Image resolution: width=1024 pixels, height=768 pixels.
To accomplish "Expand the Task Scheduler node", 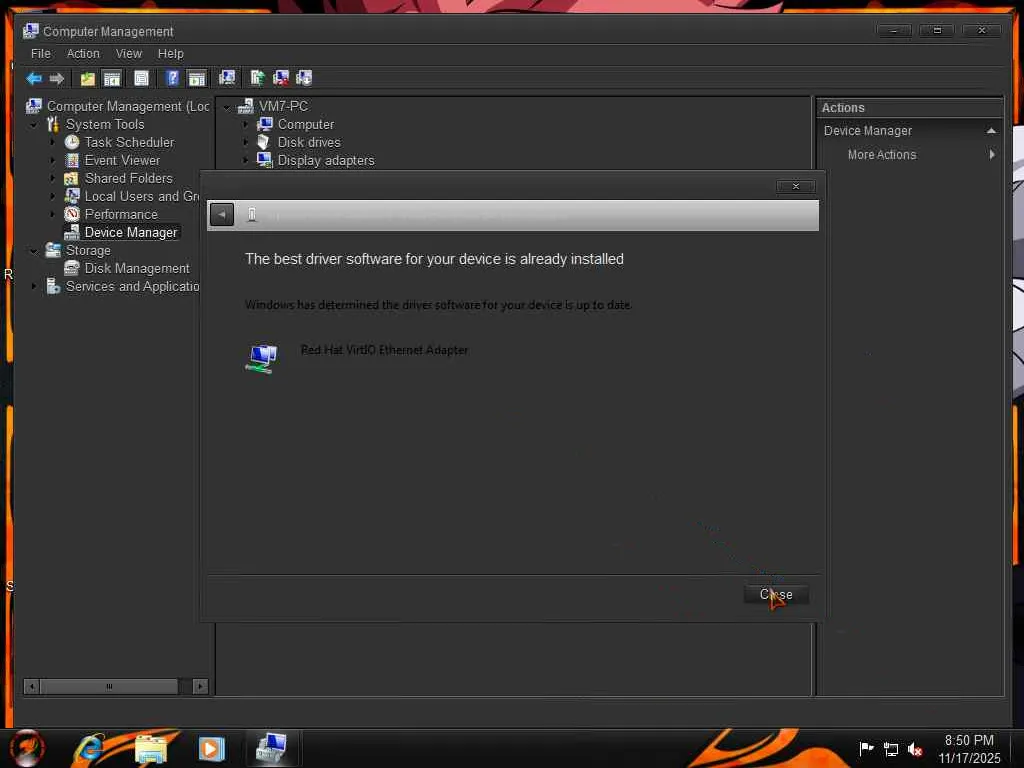I will pos(53,142).
